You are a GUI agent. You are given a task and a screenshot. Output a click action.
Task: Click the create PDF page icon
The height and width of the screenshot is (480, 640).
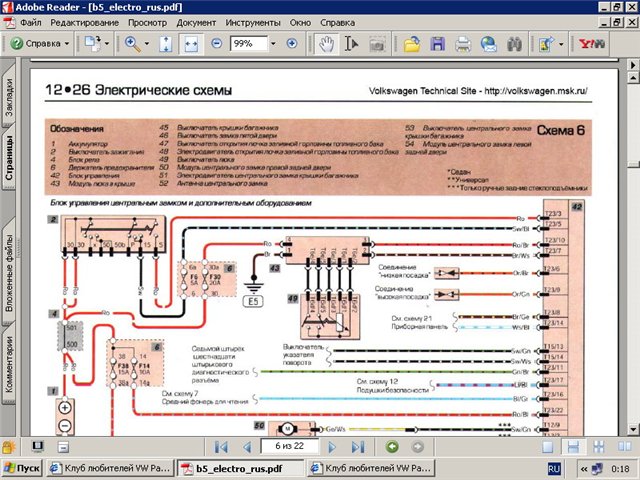[93, 43]
